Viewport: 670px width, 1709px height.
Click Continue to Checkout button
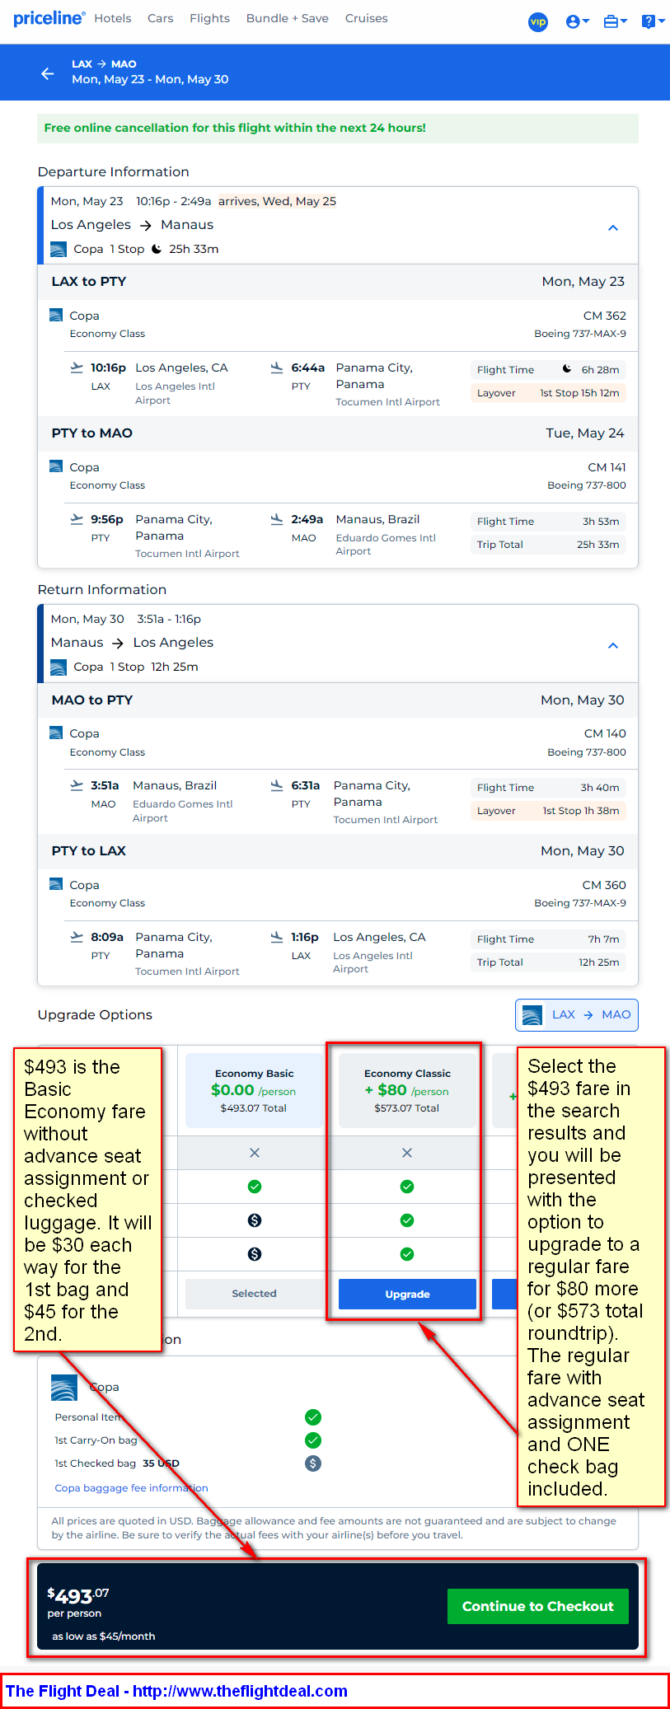(x=538, y=1606)
